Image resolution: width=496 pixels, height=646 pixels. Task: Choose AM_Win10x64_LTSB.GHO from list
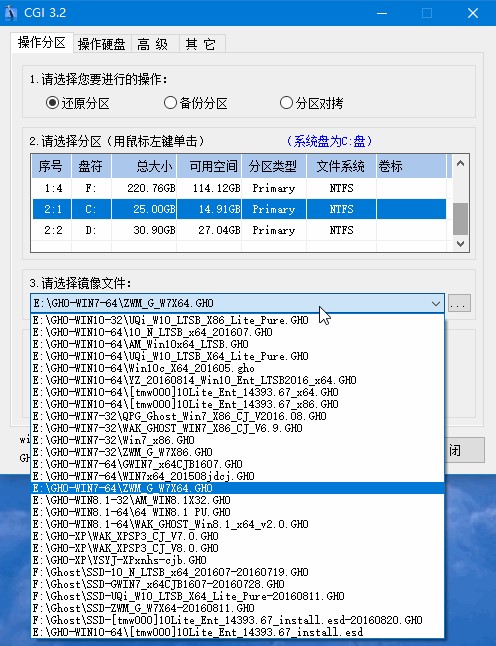[x=238, y=344]
